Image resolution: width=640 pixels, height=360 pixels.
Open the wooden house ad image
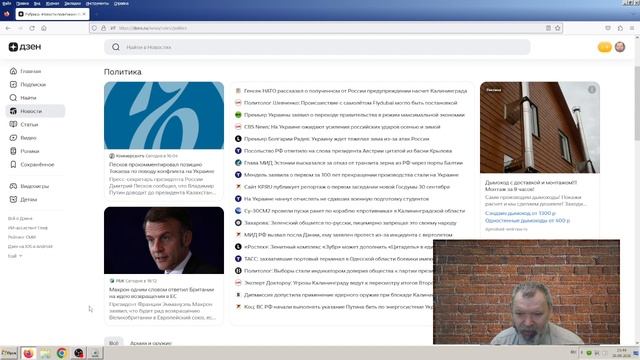[x=540, y=127]
